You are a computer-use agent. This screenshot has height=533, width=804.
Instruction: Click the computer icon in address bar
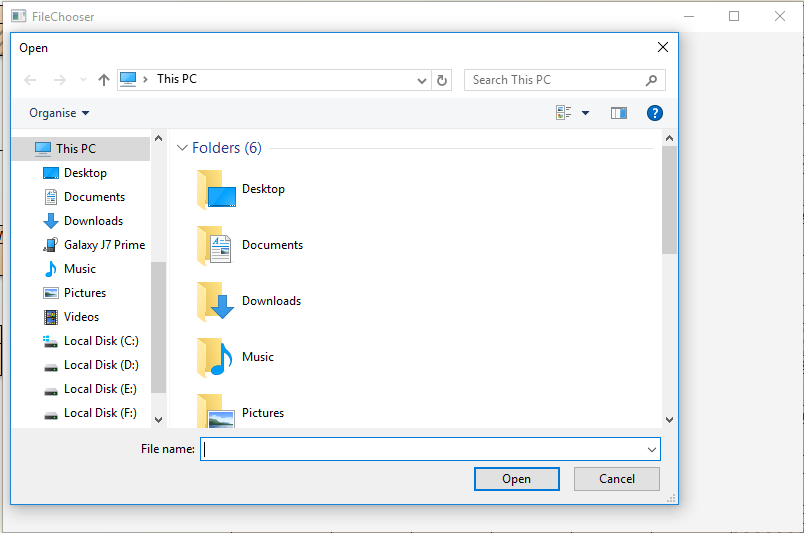click(128, 80)
